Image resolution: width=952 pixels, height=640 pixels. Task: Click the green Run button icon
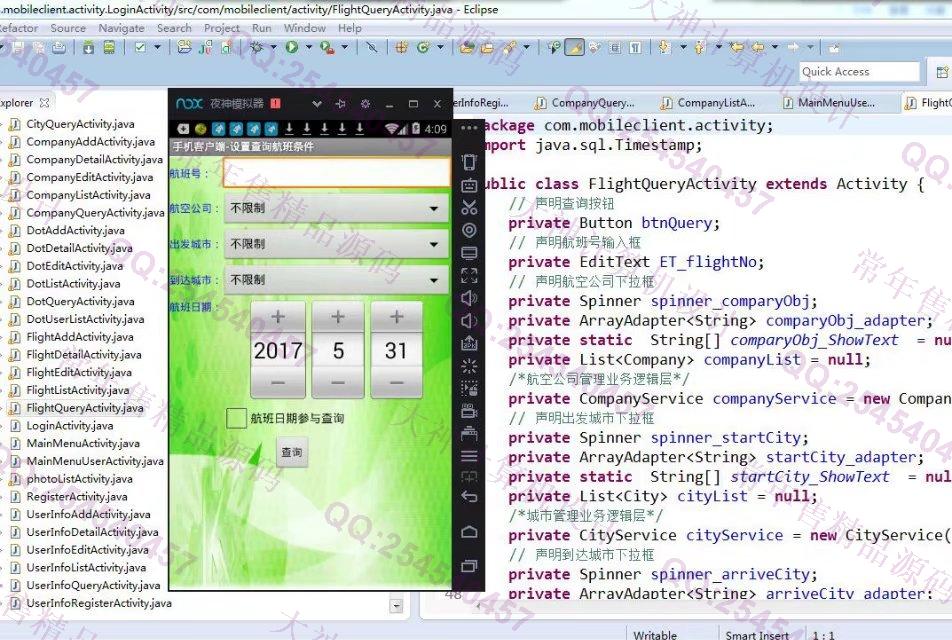click(292, 47)
